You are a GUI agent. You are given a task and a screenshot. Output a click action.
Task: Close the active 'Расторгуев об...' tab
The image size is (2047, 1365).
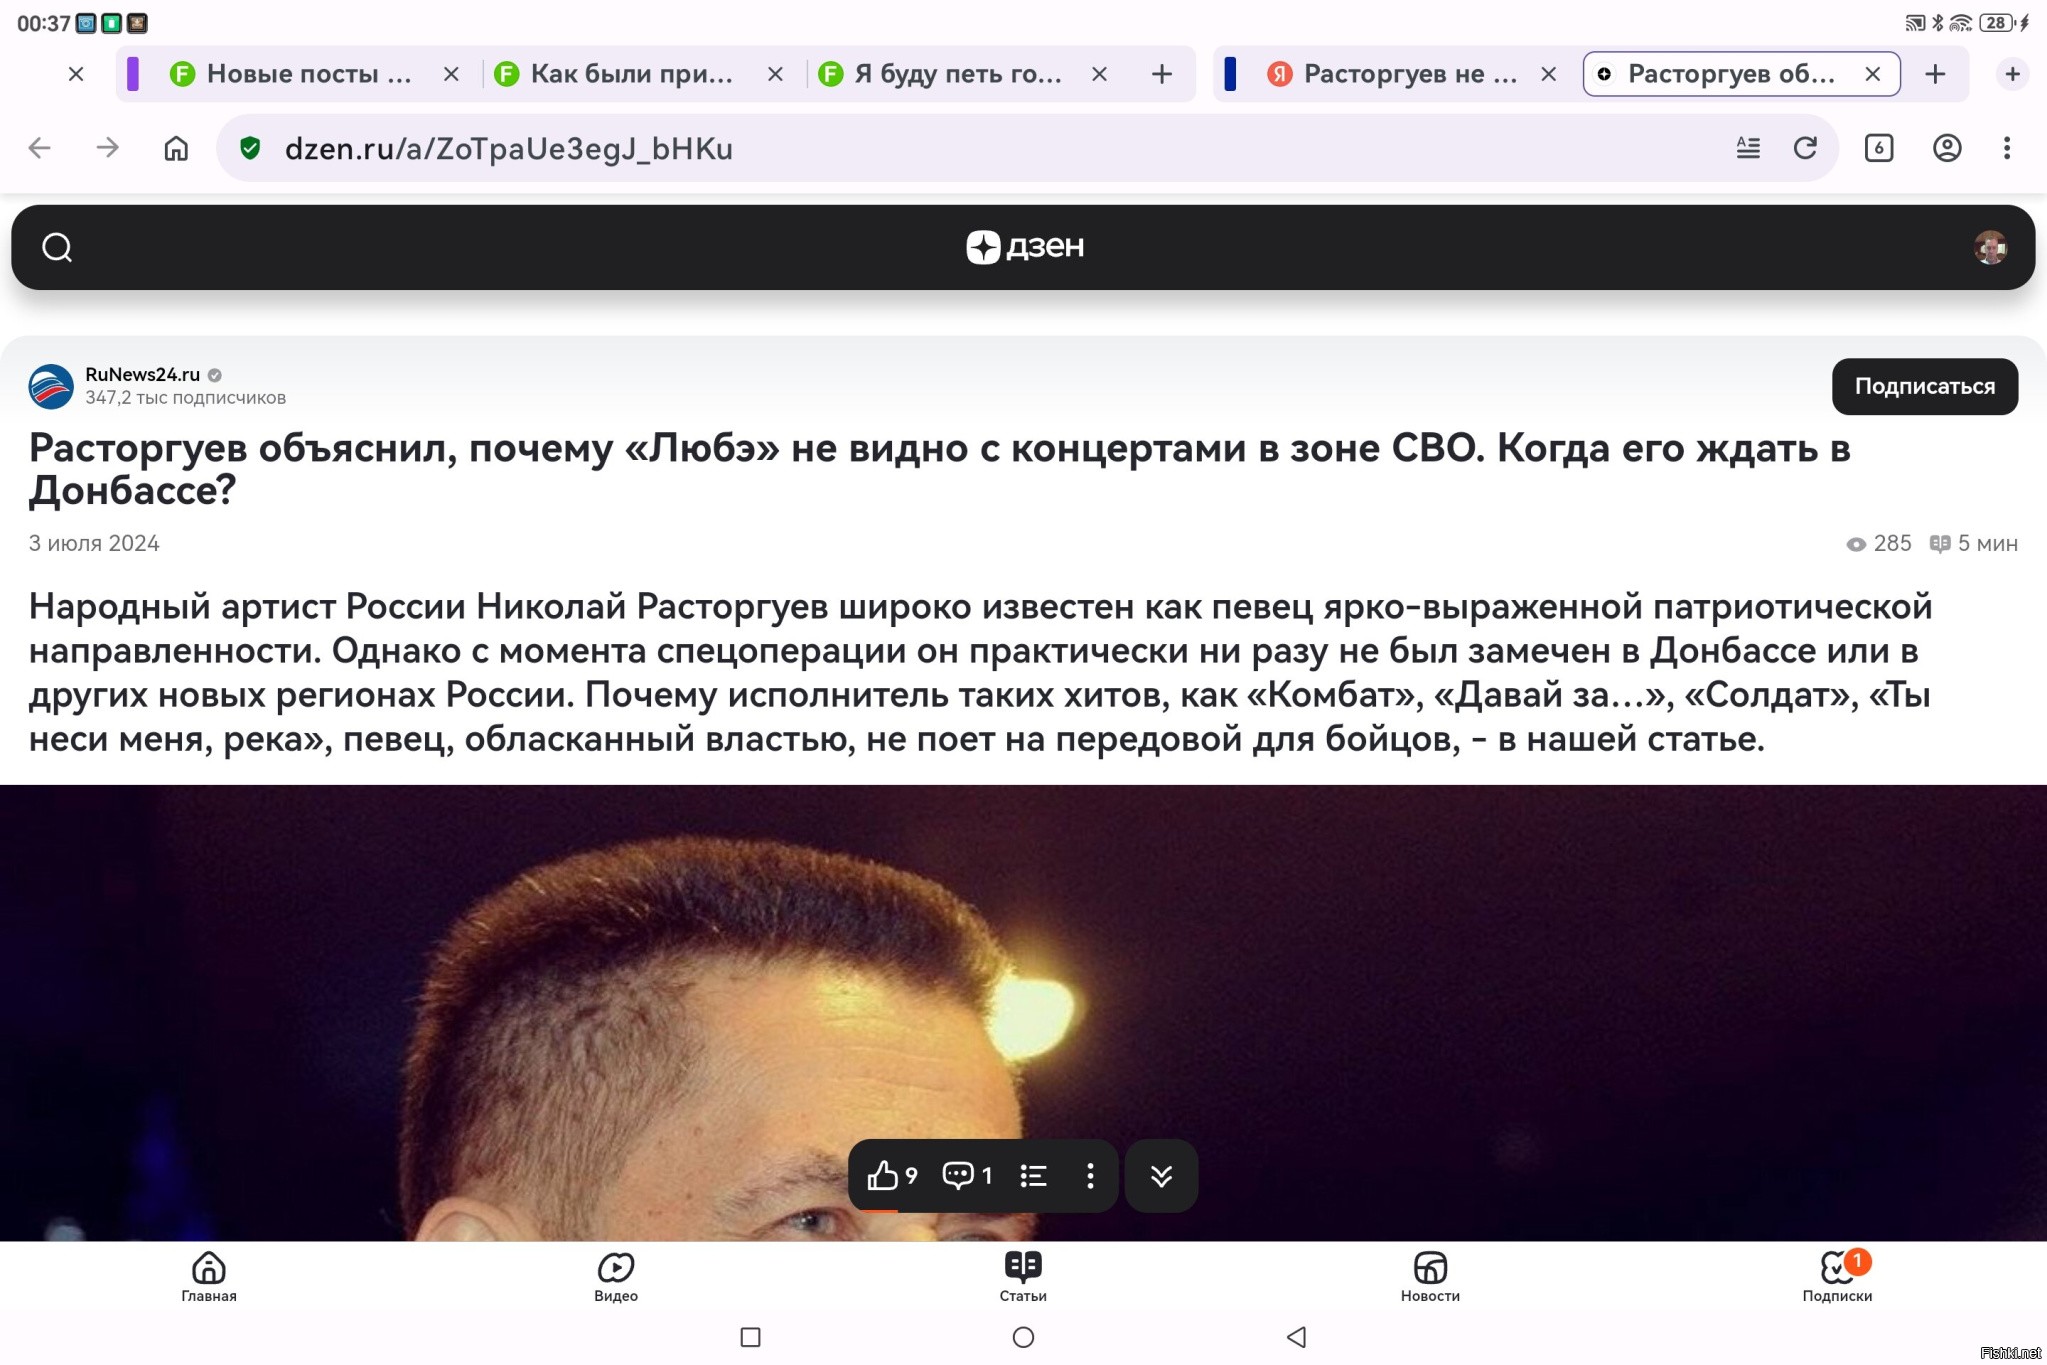[1873, 74]
